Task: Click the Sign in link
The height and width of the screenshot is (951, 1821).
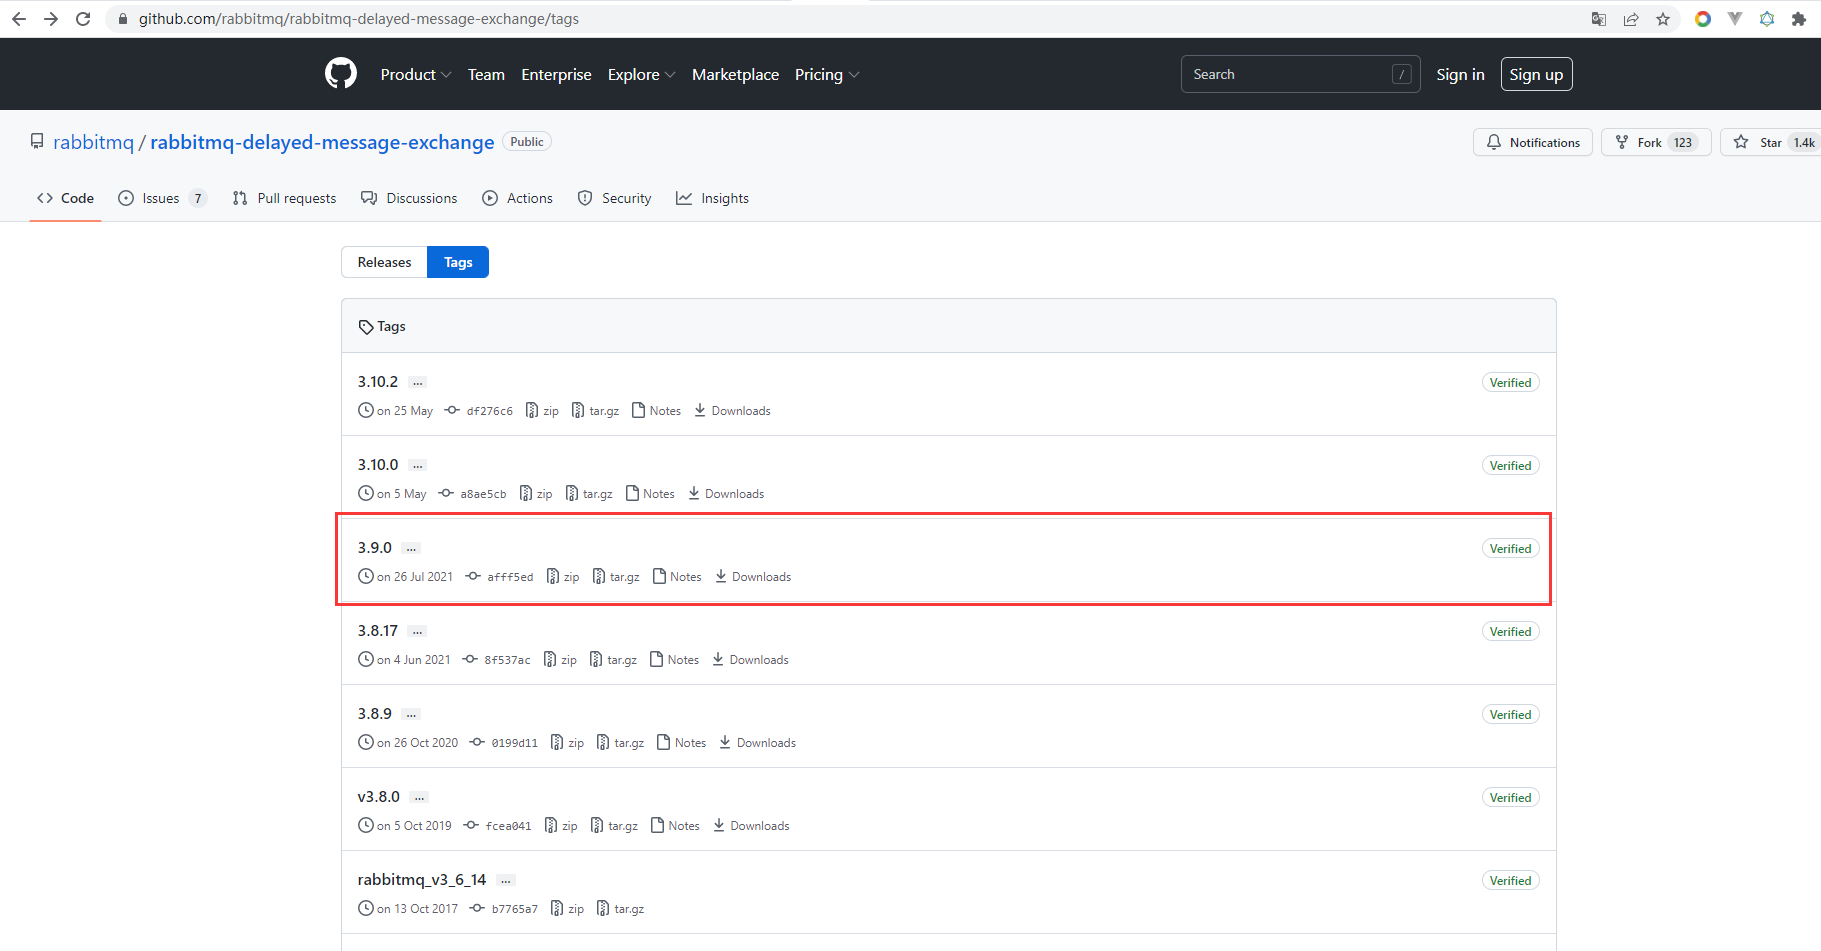Action: (x=1460, y=75)
